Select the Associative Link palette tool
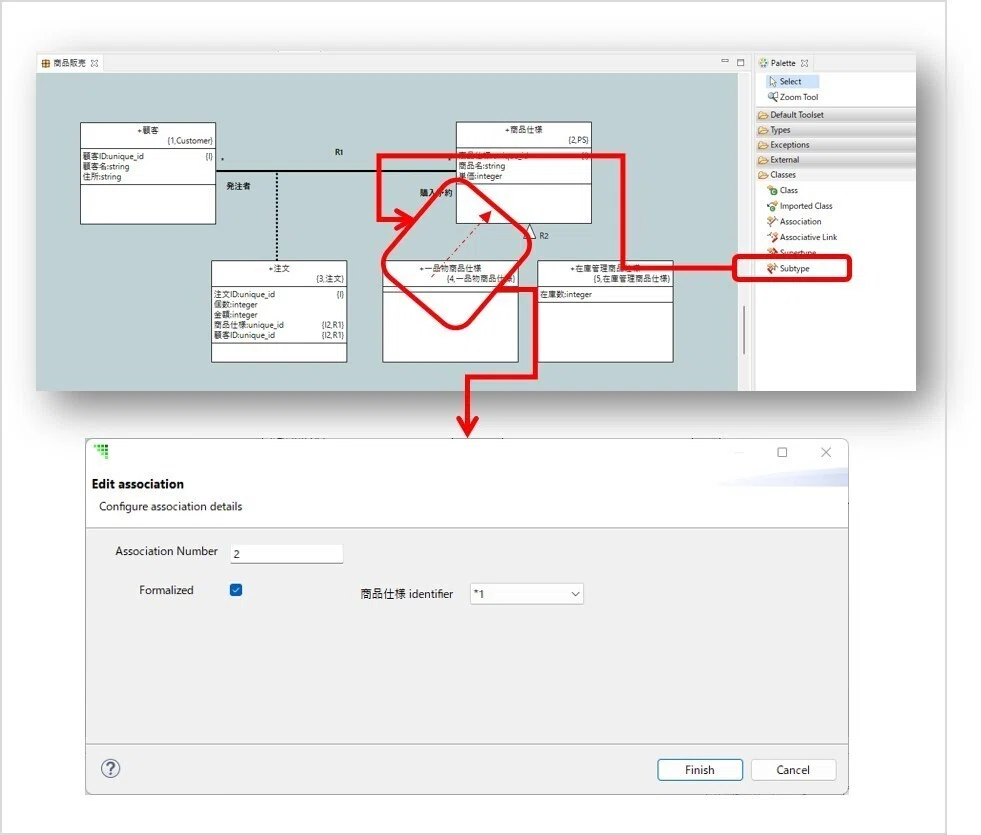 click(802, 237)
